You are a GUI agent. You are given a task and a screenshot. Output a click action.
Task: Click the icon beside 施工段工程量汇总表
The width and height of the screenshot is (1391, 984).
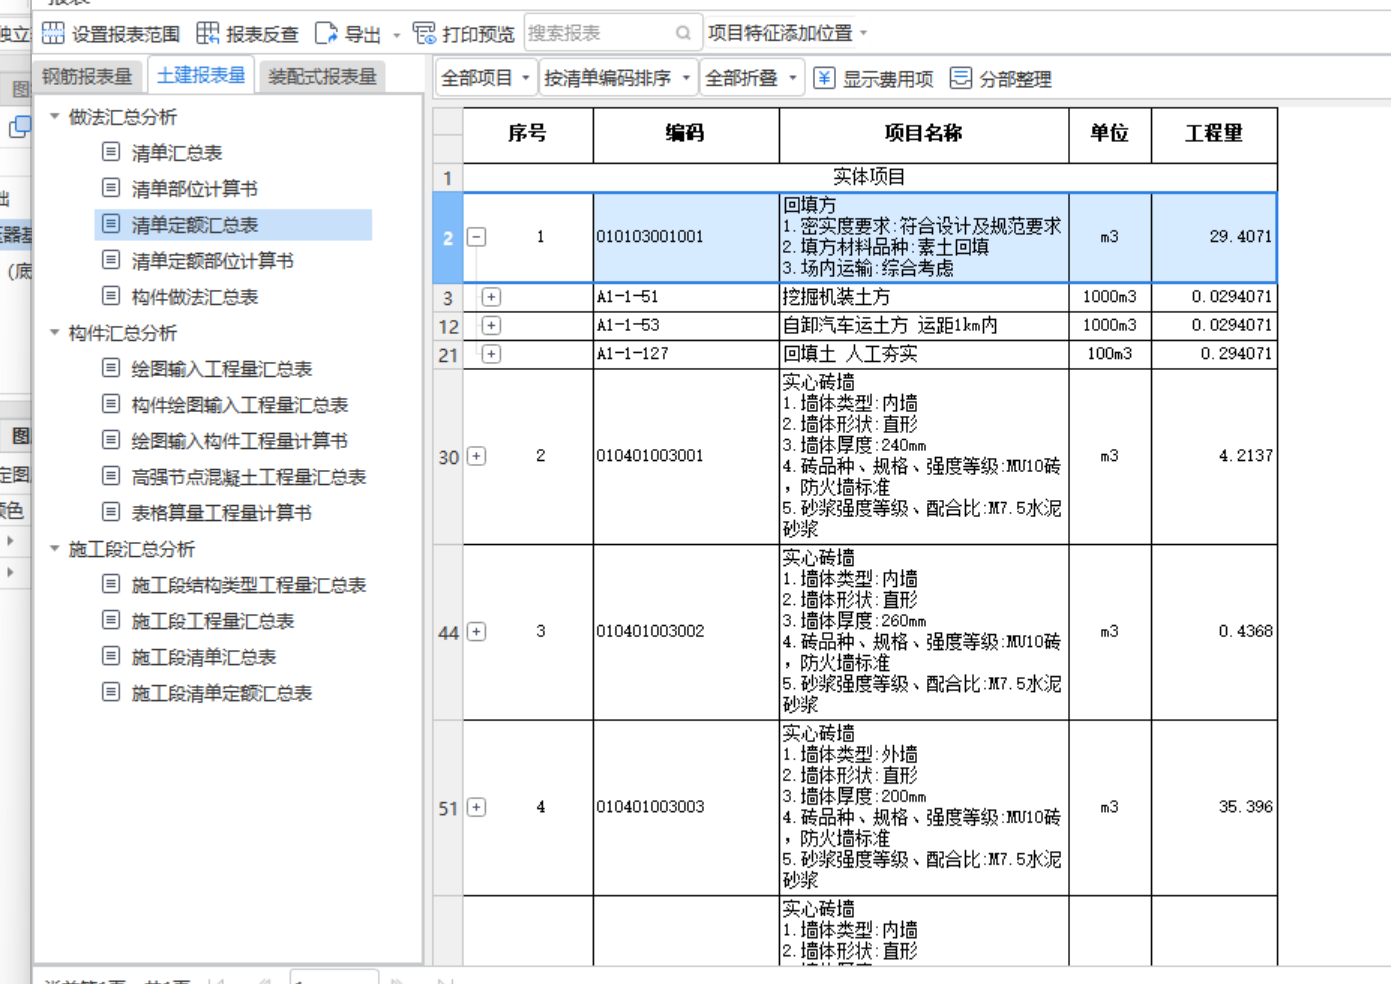tap(111, 620)
